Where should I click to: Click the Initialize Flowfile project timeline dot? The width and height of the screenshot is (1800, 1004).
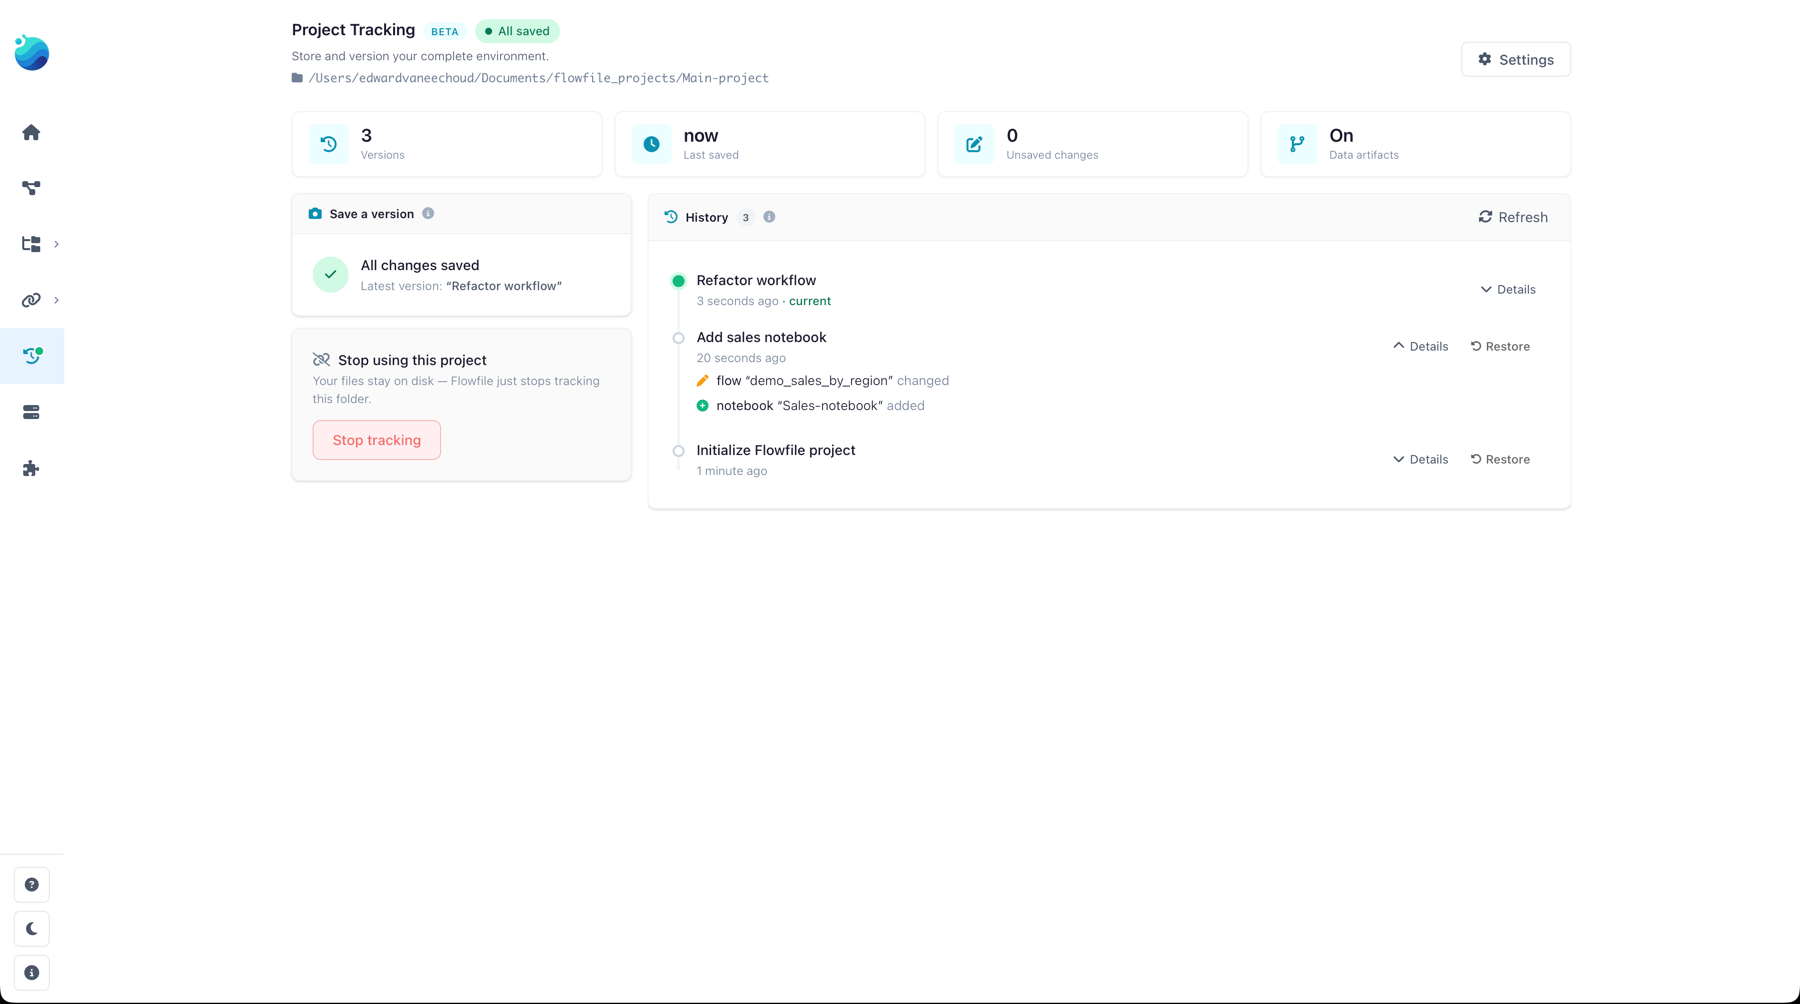[x=678, y=451]
